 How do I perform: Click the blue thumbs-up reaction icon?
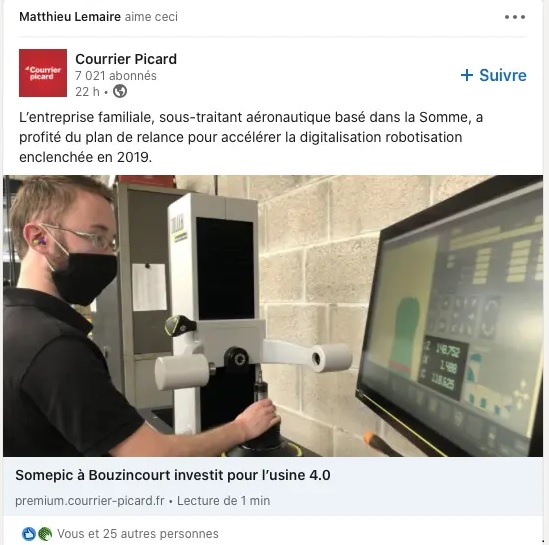[x=29, y=534]
